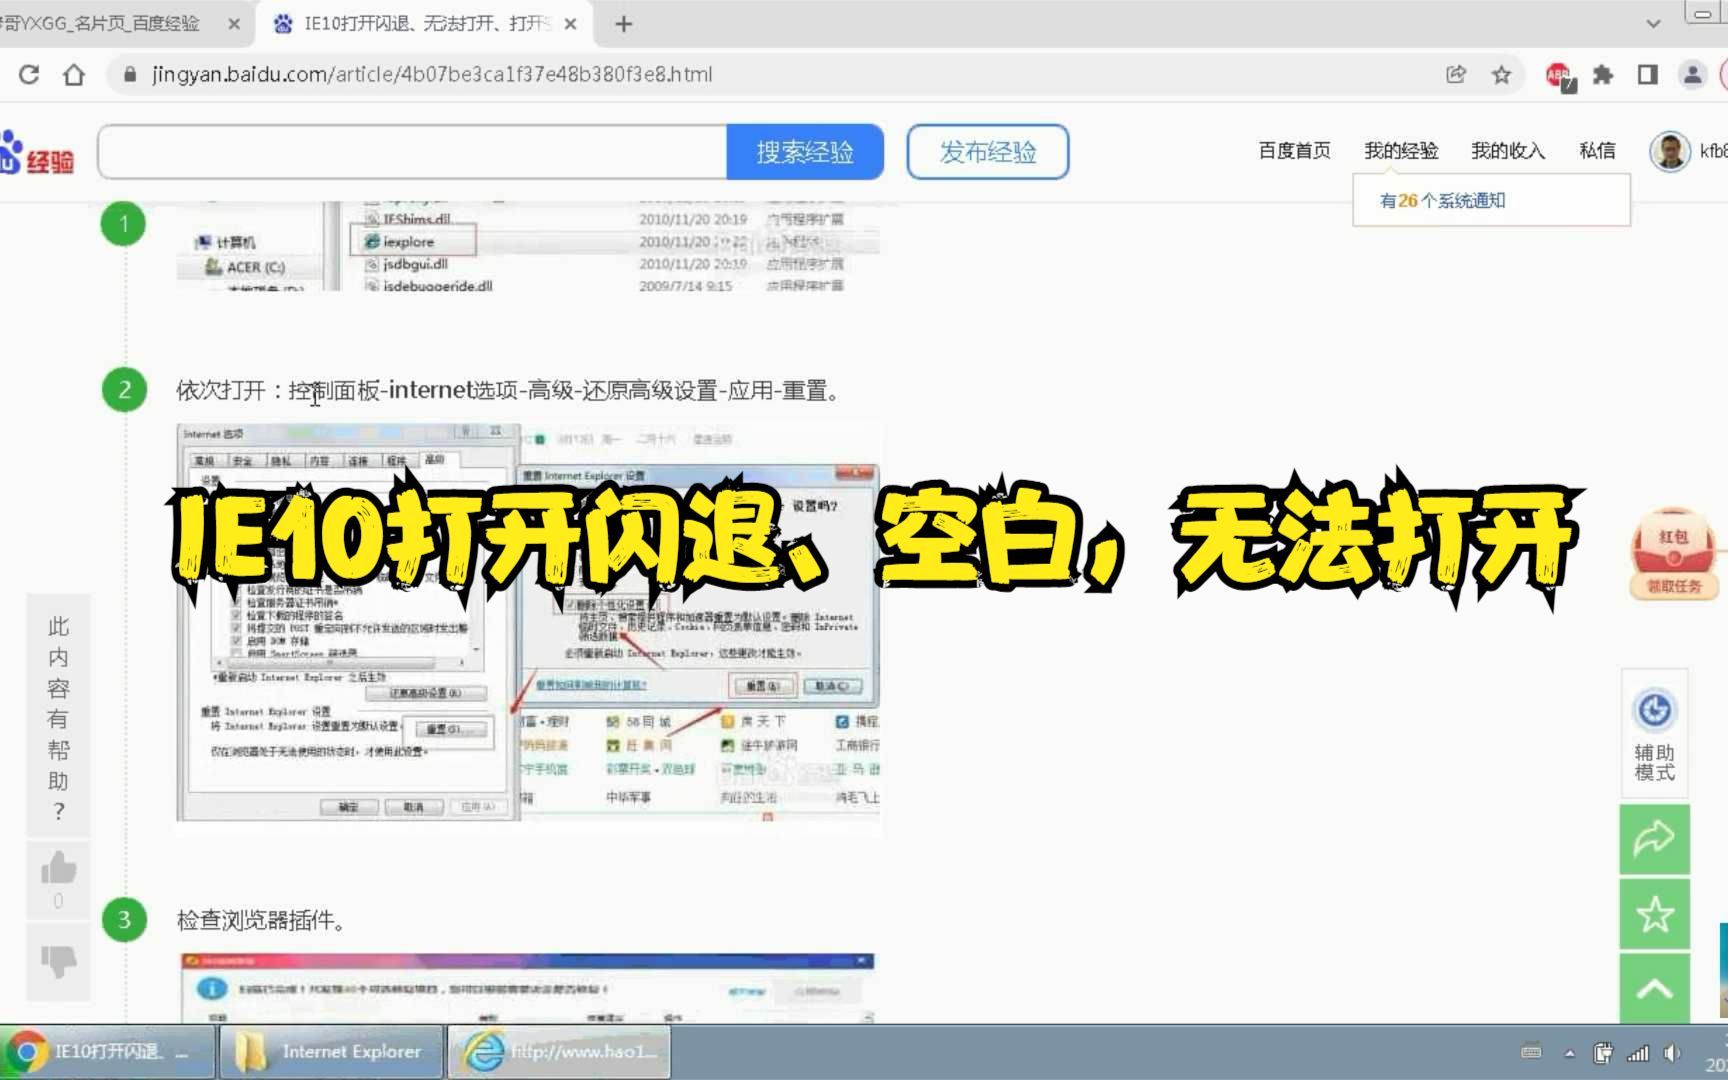Screen dimensions: 1728x1080
Task: Select the IE10打开闪退 browser tab
Action: [x=425, y=23]
